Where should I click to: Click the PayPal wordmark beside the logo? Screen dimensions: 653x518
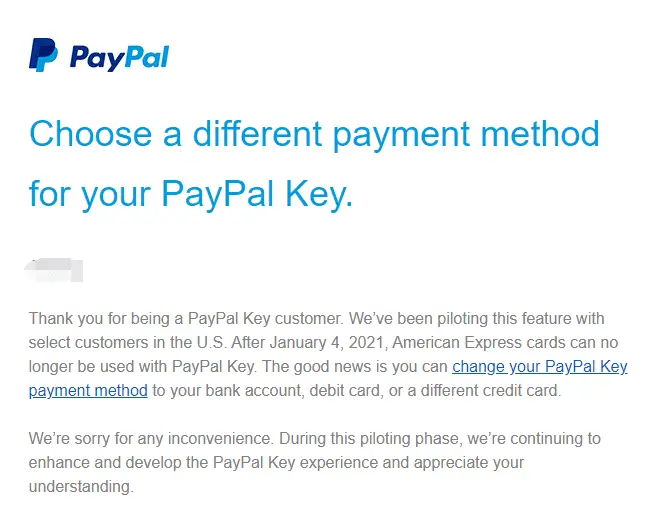[119, 57]
